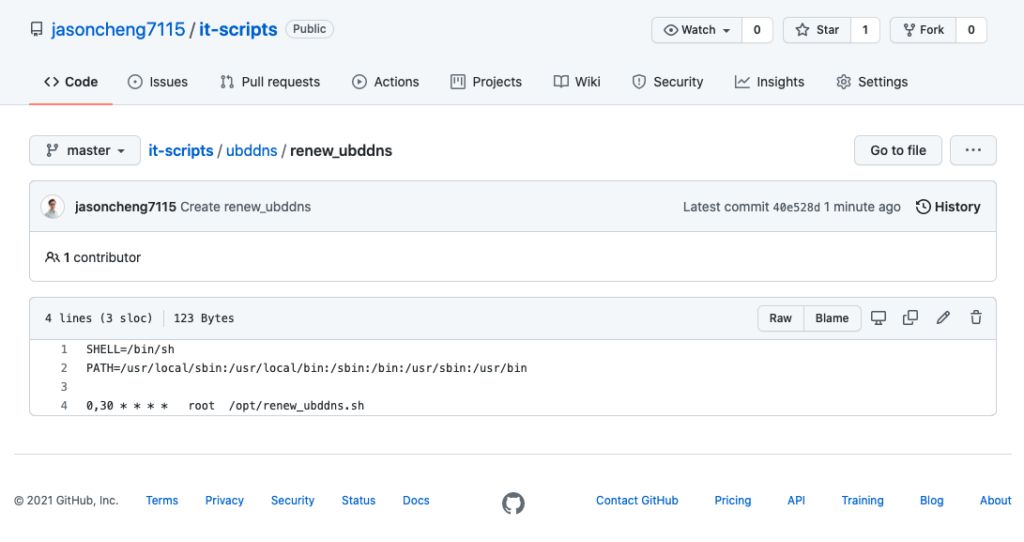This screenshot has height=542, width=1024.
Task: Click the Go to file button
Action: (898, 150)
